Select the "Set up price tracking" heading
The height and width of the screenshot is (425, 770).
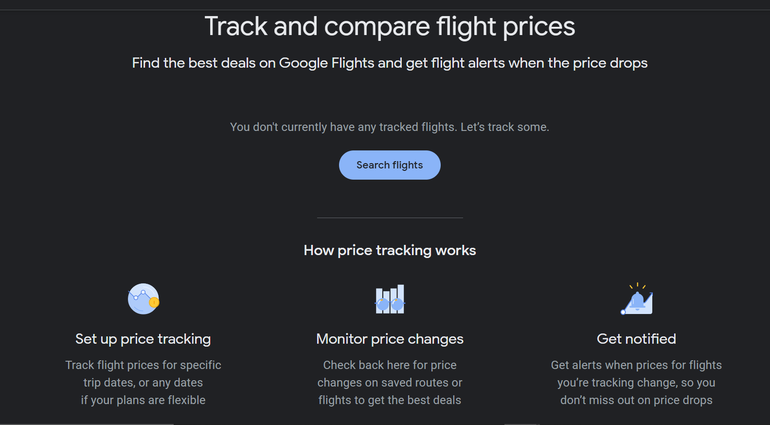(x=143, y=339)
